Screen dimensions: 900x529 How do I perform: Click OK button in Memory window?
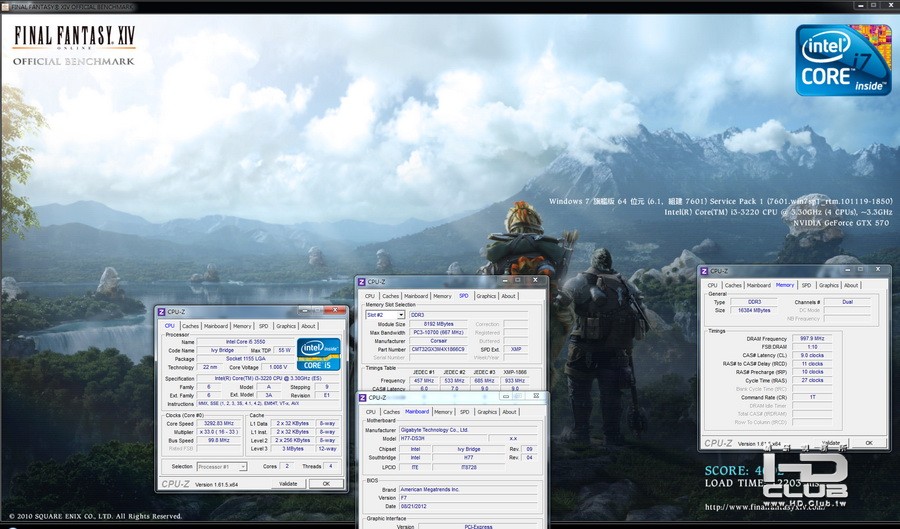(868, 443)
